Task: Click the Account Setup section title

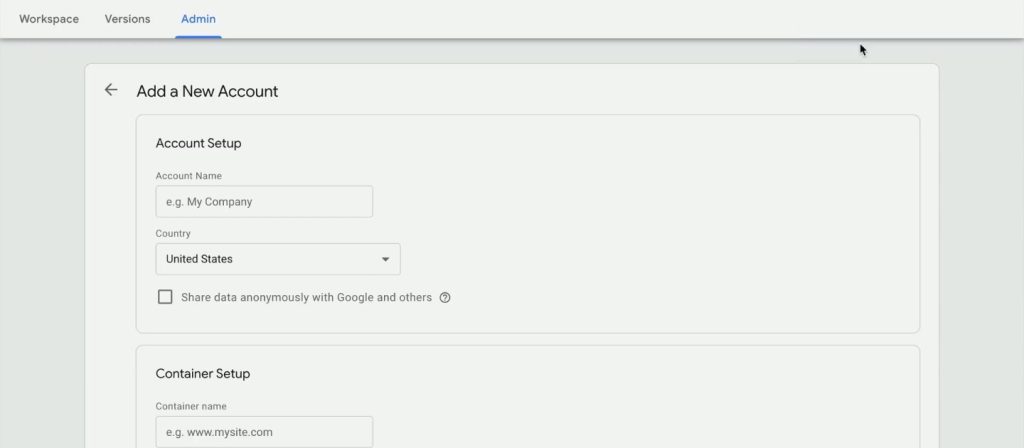Action: [199, 143]
